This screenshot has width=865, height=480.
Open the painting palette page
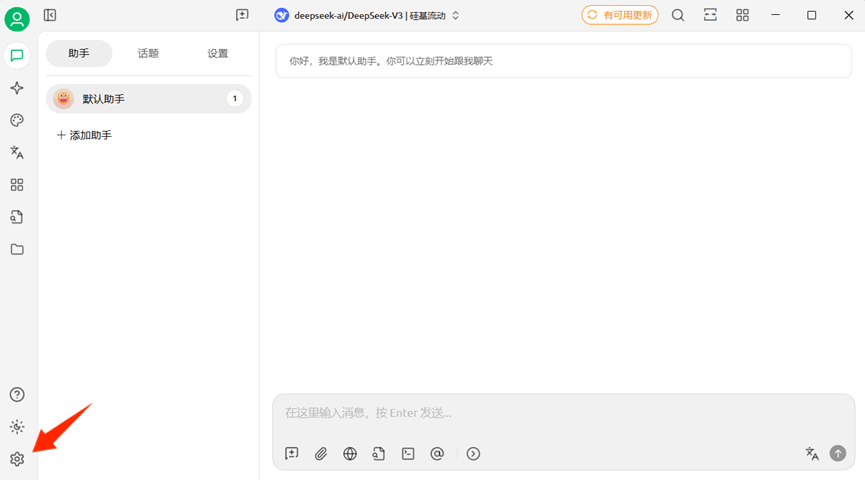(17, 120)
